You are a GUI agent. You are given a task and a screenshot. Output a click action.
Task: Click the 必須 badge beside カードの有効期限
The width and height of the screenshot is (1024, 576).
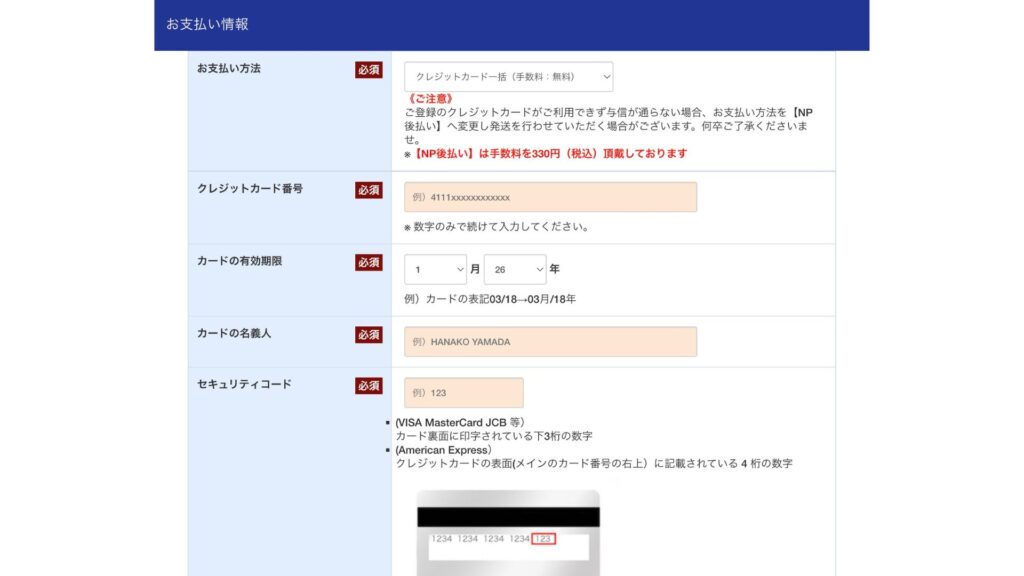click(x=369, y=262)
